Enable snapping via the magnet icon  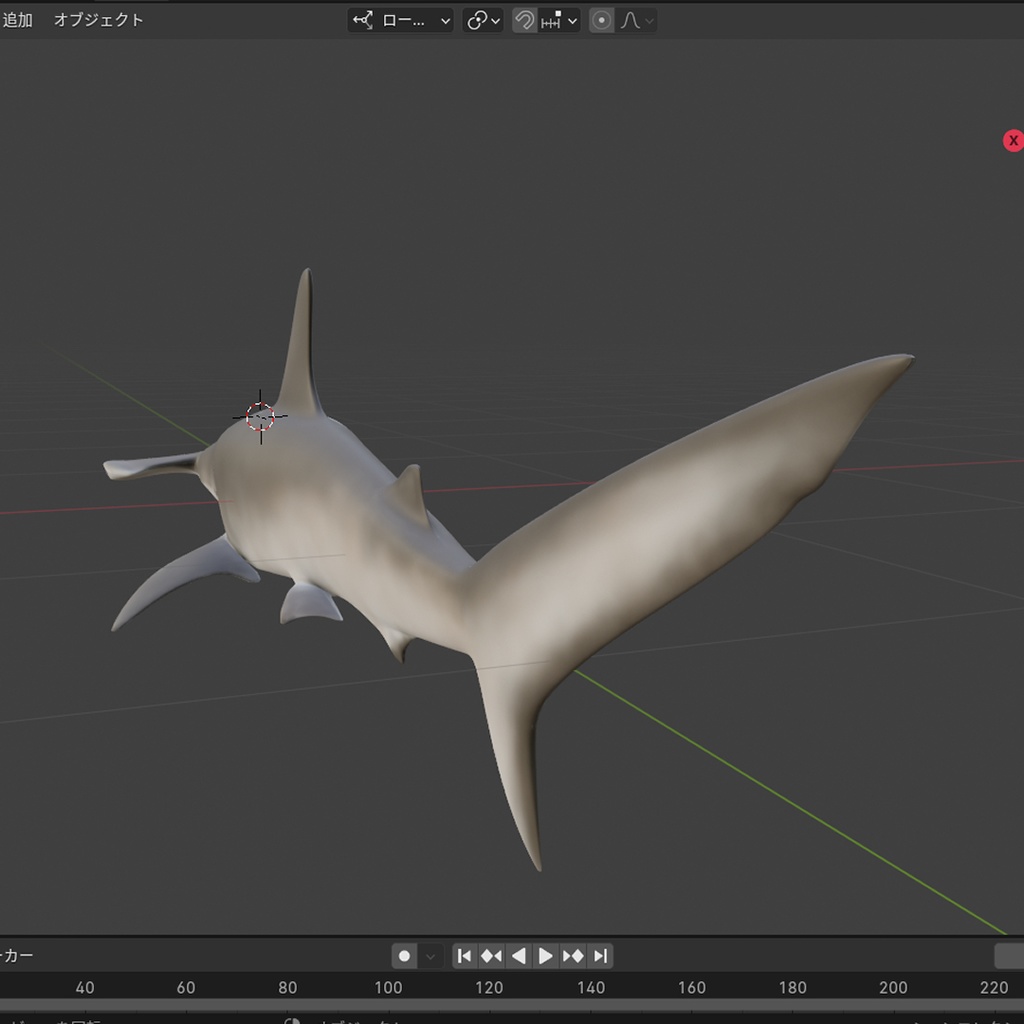(524, 20)
